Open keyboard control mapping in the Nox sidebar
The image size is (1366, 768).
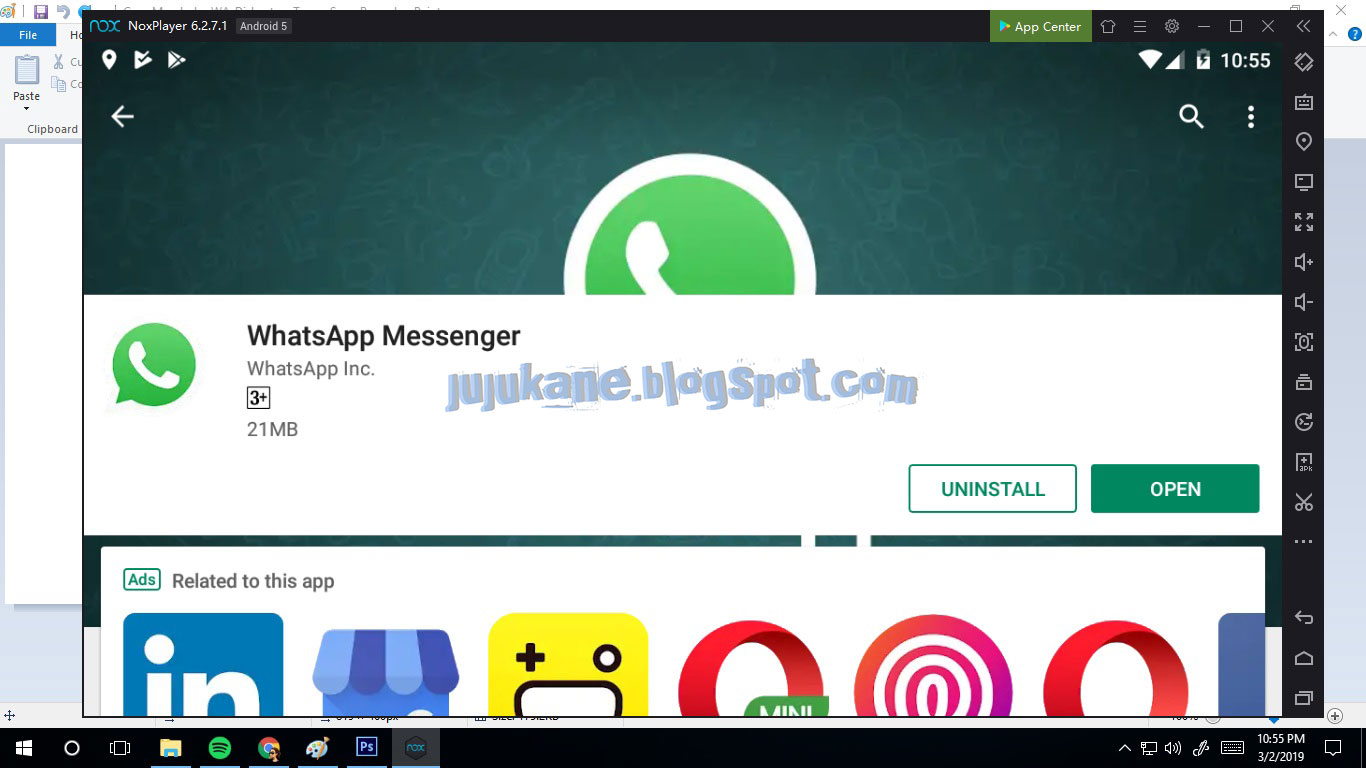1304,102
